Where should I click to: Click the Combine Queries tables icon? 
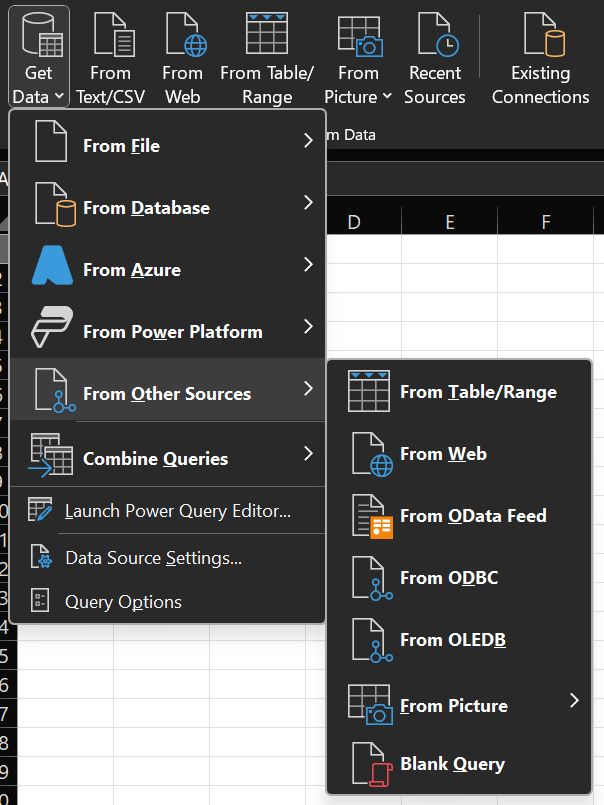[51, 455]
